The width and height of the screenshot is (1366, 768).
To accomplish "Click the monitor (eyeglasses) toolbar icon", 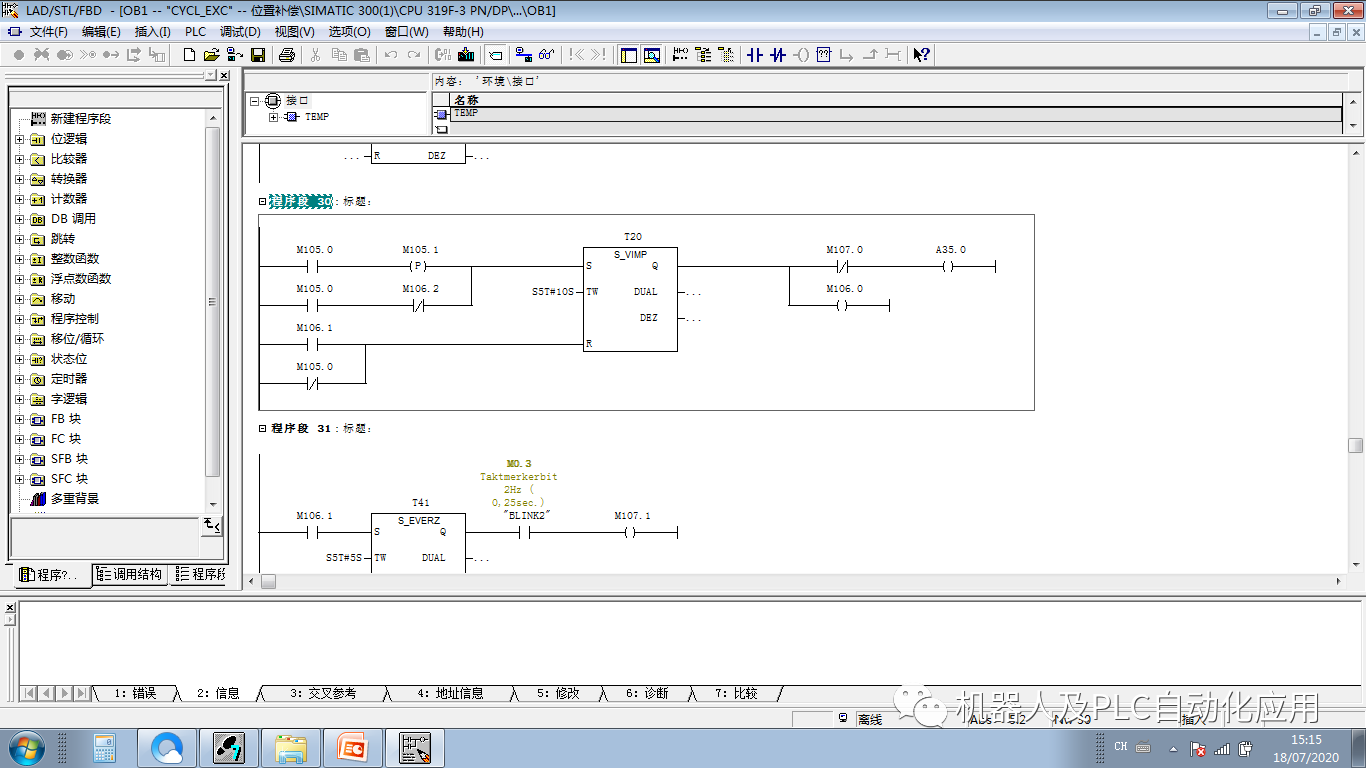I will 546,55.
